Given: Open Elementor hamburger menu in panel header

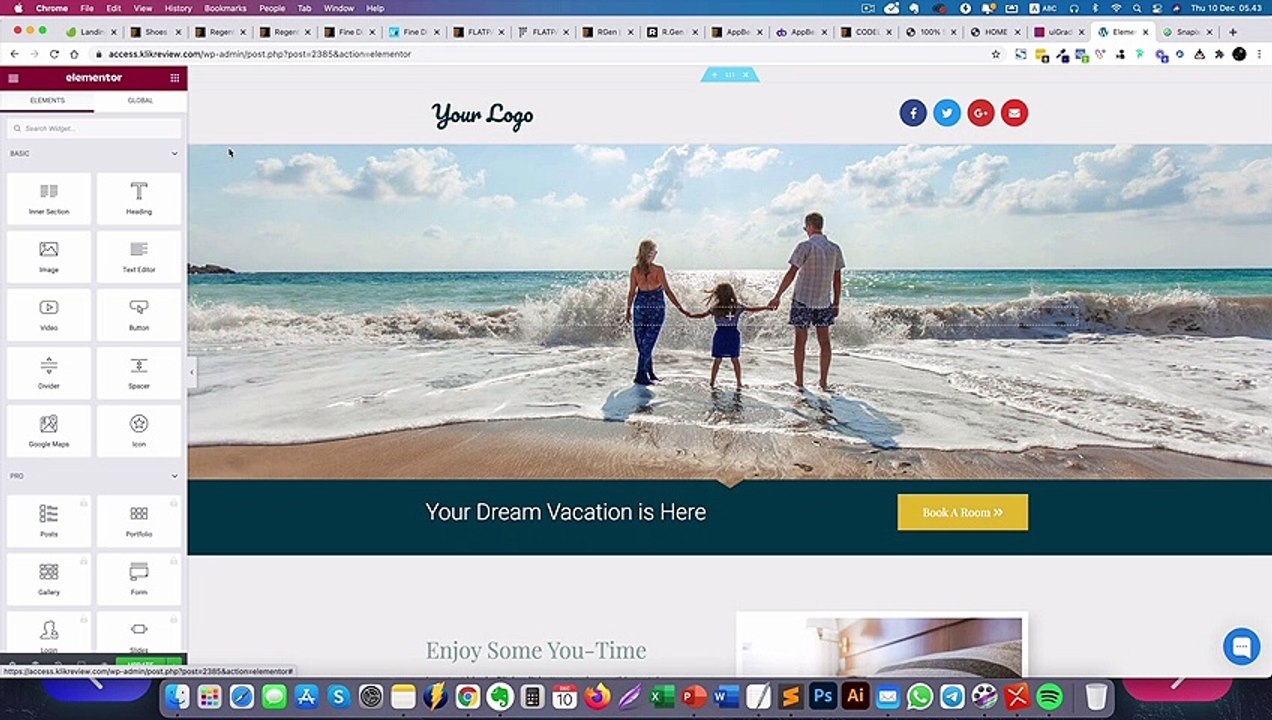Looking at the screenshot, I should [x=13, y=78].
